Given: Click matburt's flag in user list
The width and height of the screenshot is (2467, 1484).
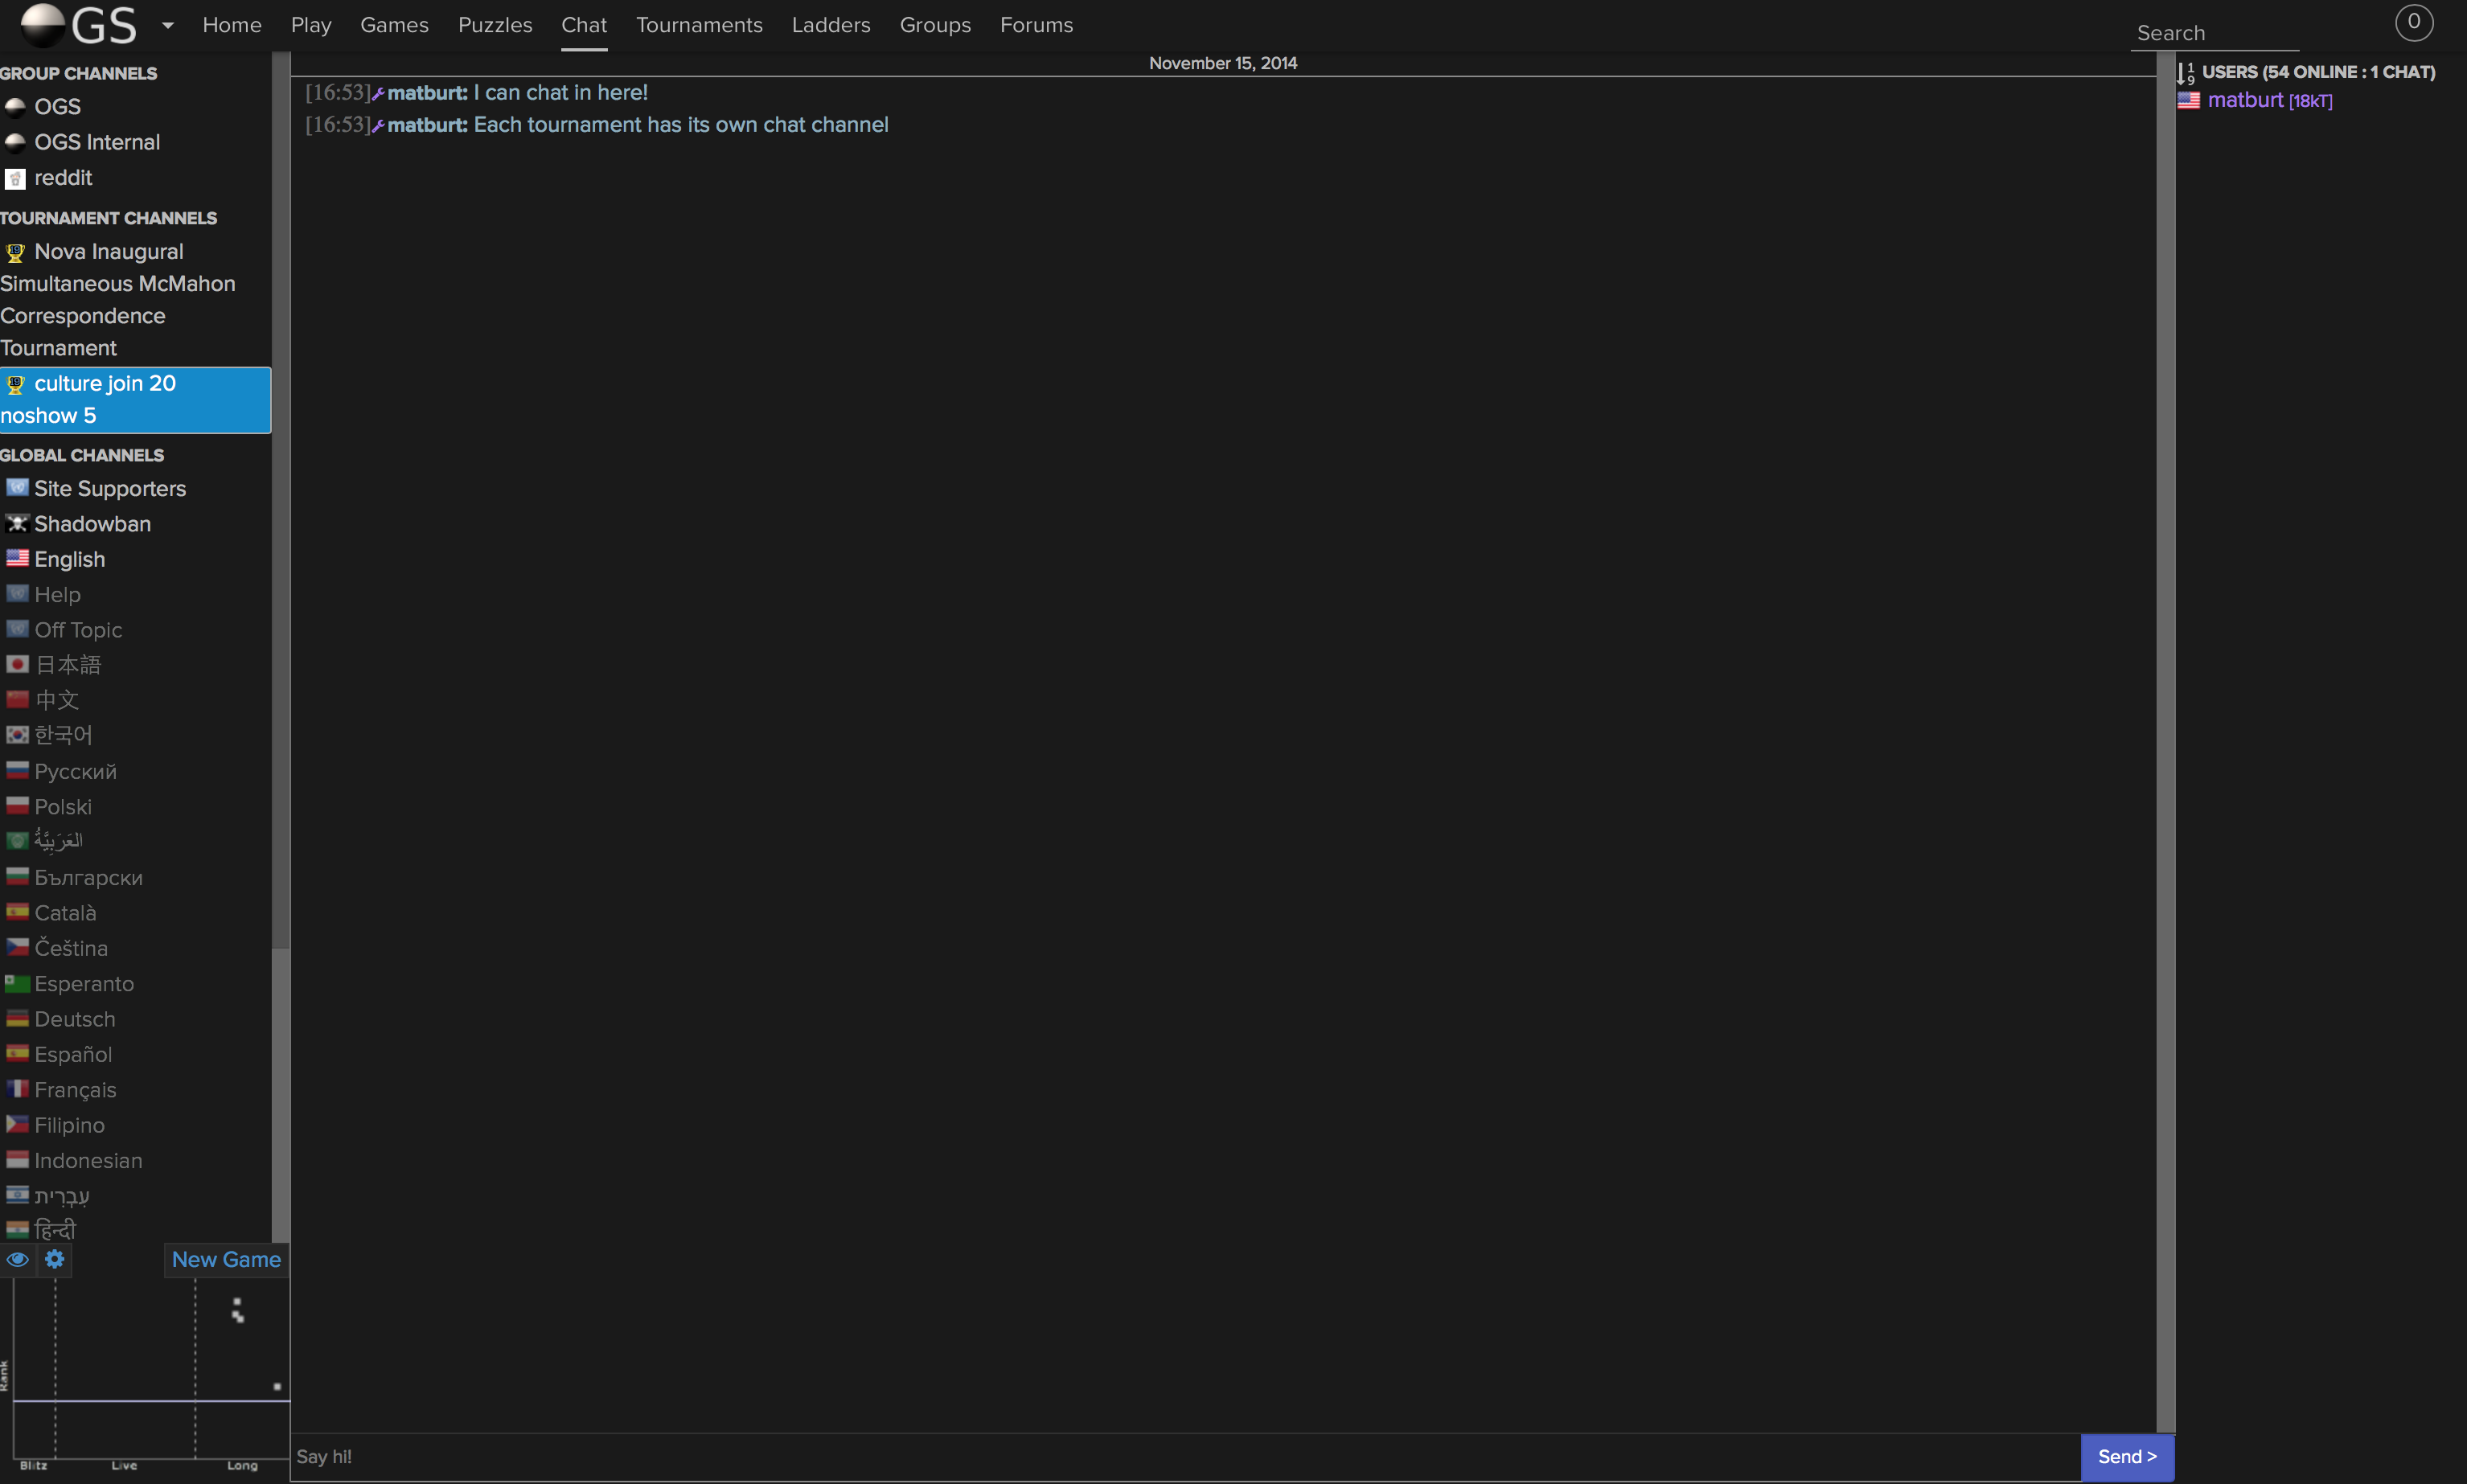Looking at the screenshot, I should [2188, 101].
